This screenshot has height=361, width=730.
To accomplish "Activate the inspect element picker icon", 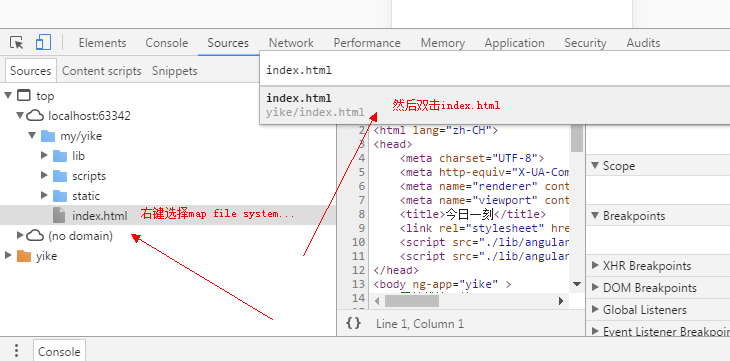I will (x=17, y=42).
